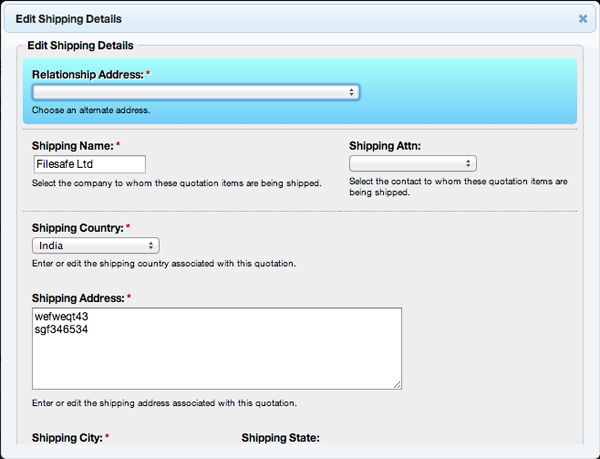Open the Shipping Attn dropdown
The width and height of the screenshot is (600, 459).
[x=413, y=164]
